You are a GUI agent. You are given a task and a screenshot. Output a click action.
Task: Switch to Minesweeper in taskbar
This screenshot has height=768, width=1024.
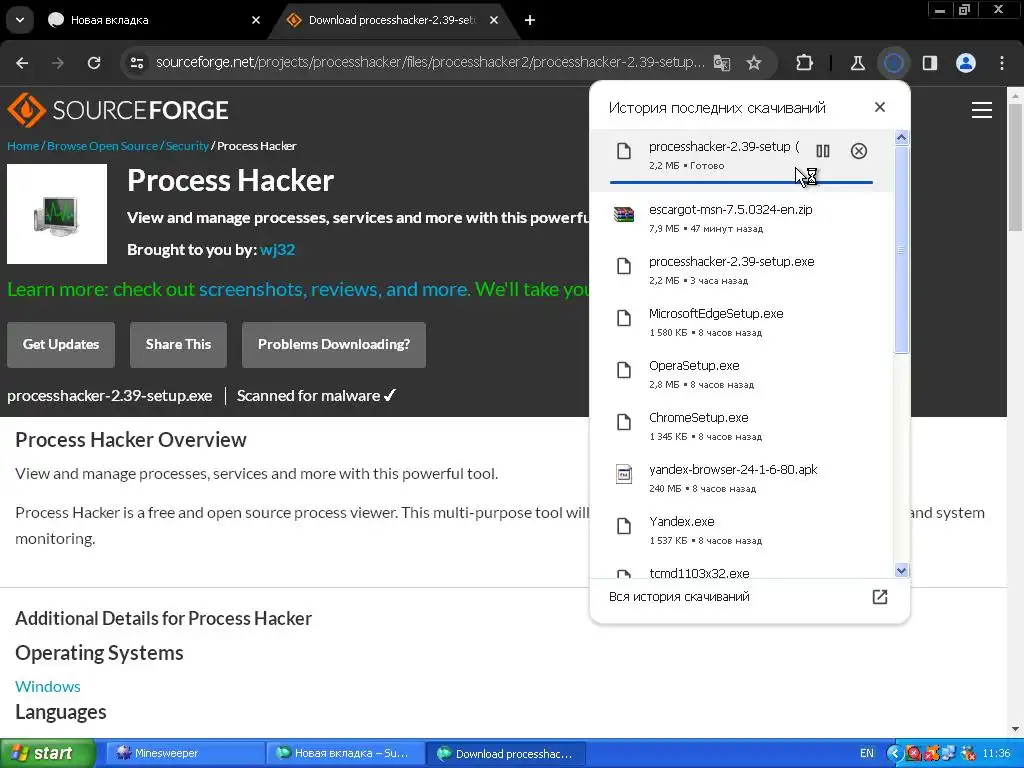[x=185, y=753]
